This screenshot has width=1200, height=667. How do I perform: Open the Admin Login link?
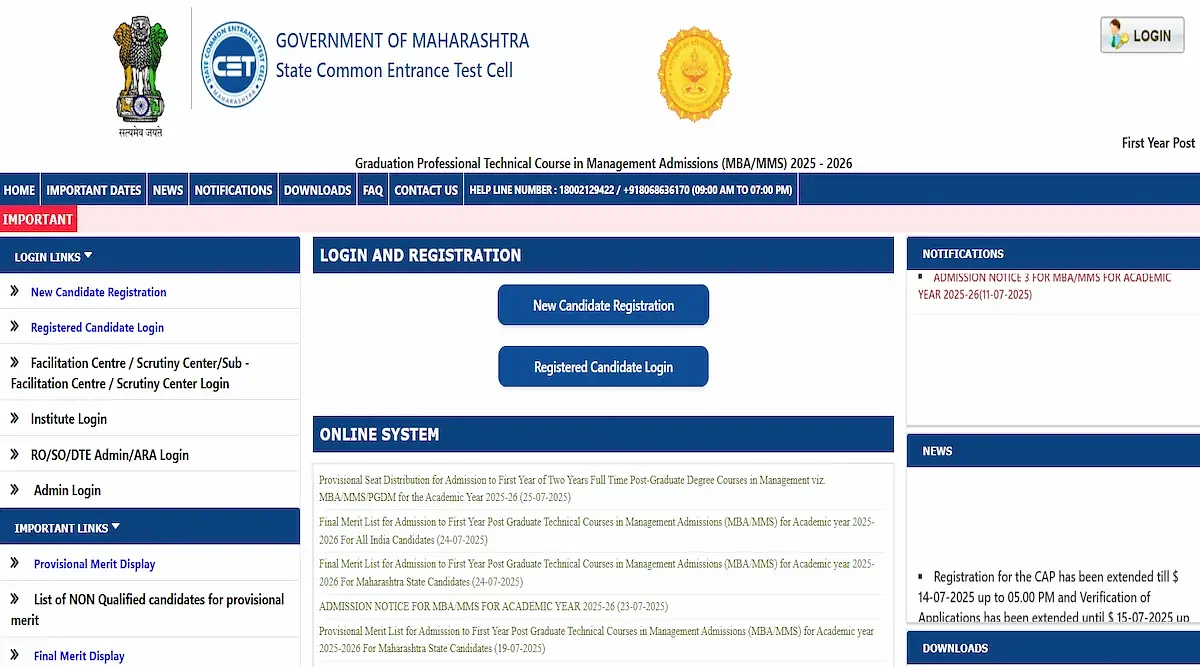coord(67,490)
